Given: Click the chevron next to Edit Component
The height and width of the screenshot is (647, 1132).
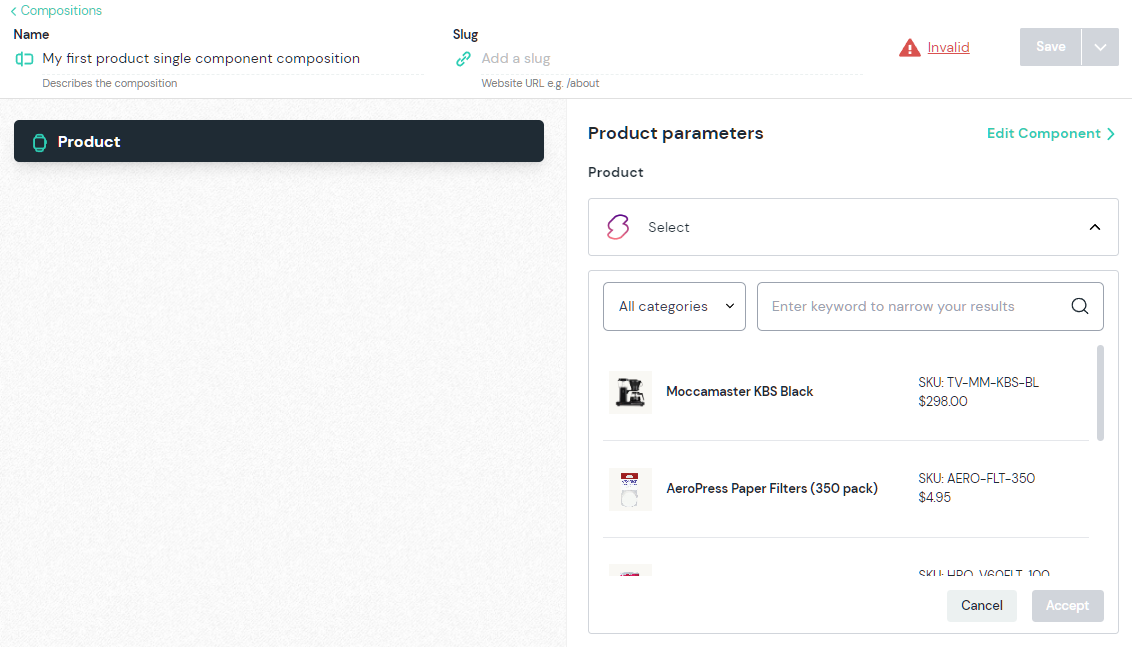Looking at the screenshot, I should coord(1111,134).
